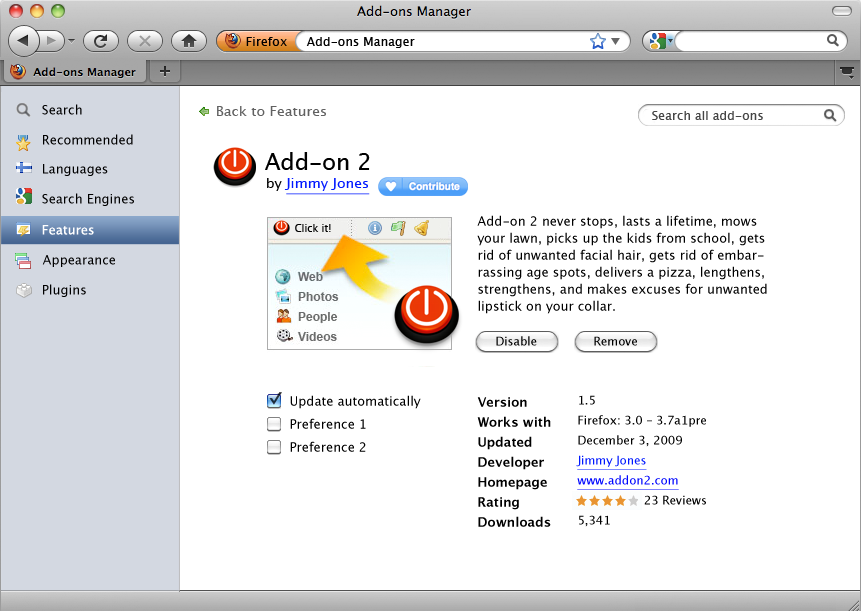Image resolution: width=861 pixels, height=611 pixels.
Task: Remove the add-on
Action: coord(616,341)
